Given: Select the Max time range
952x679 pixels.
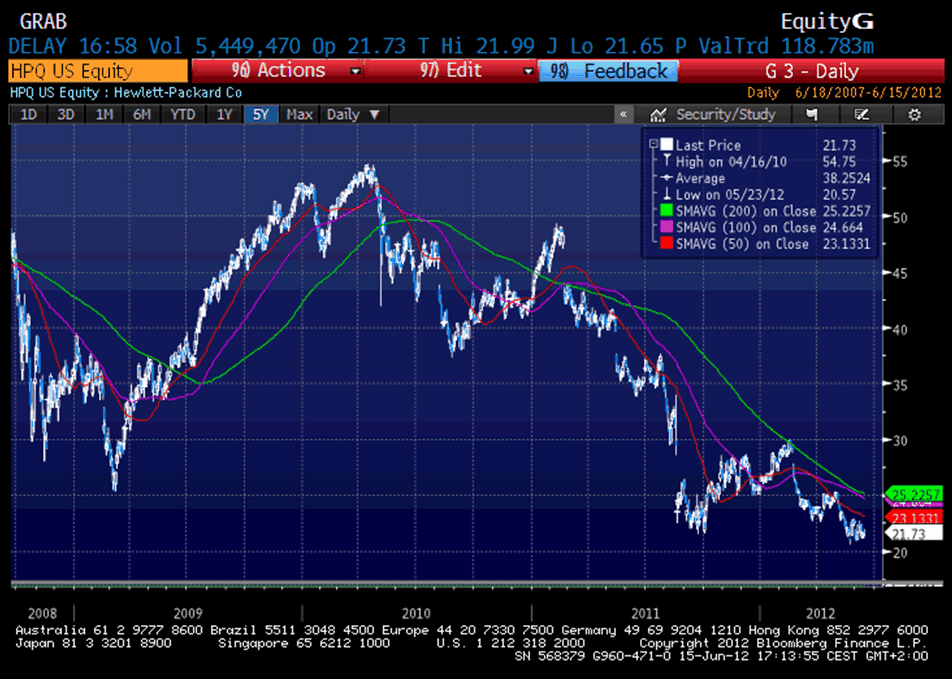Looking at the screenshot, I should (299, 114).
